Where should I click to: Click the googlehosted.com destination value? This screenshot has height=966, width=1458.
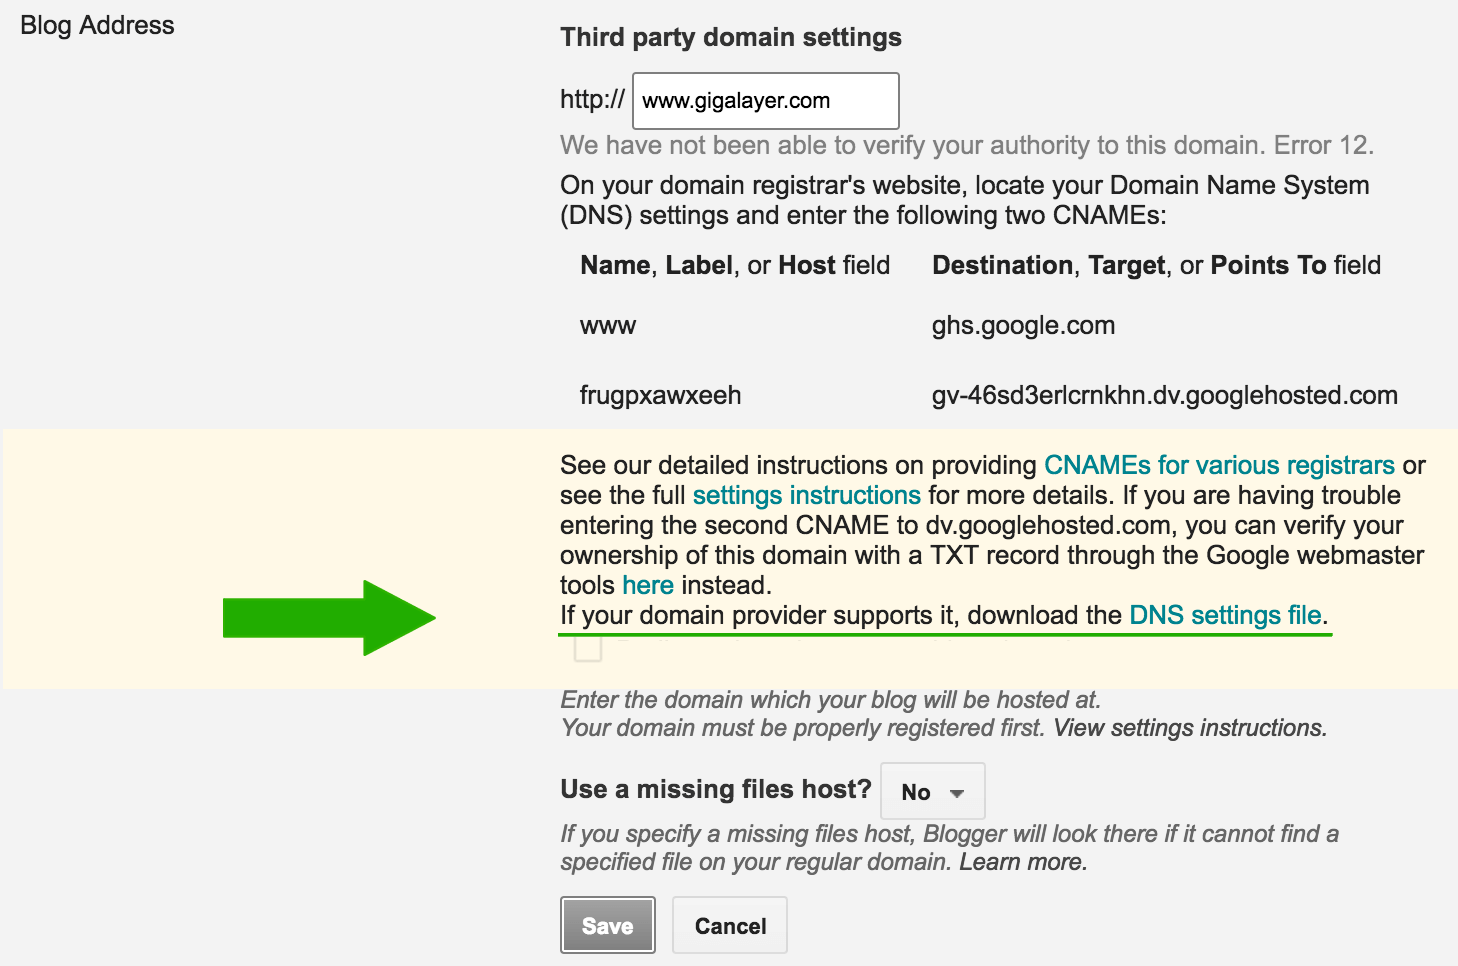click(1164, 396)
